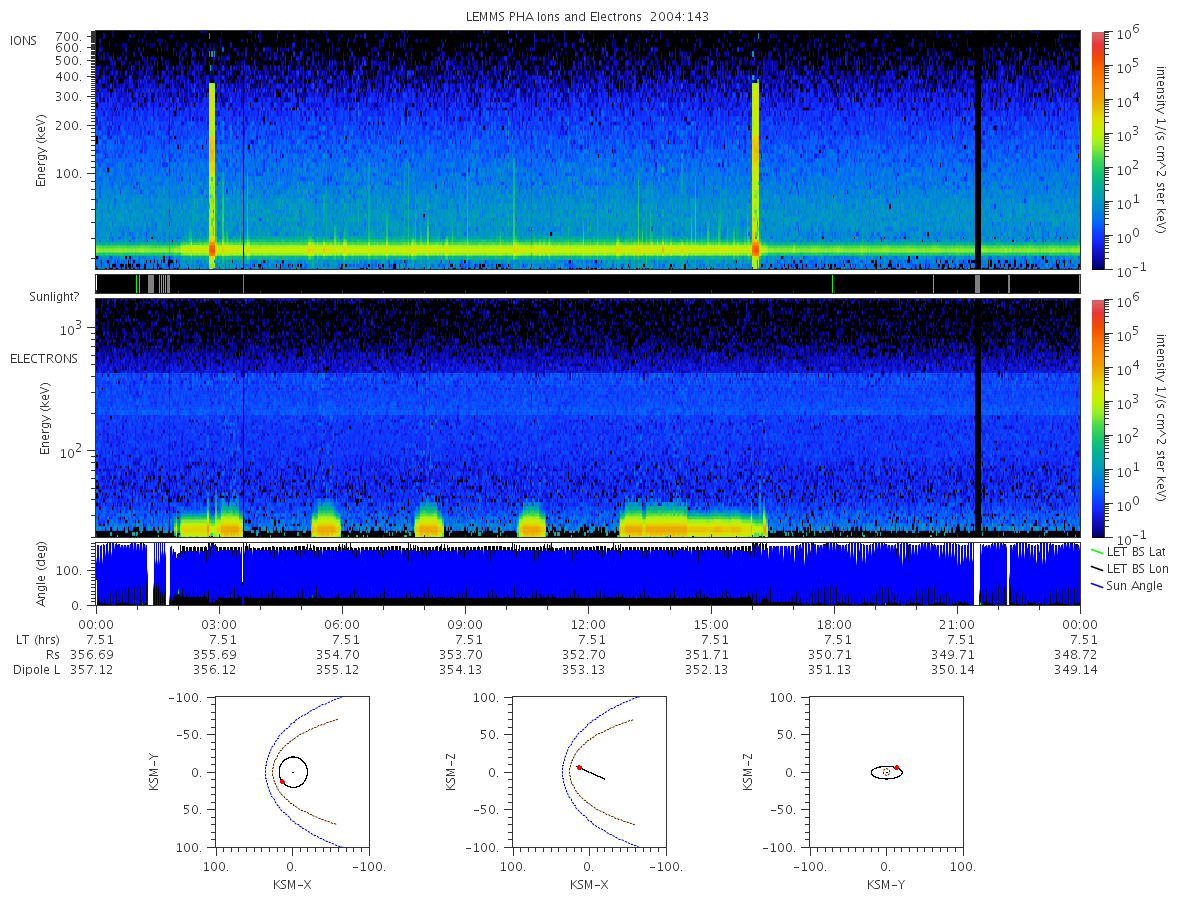The width and height of the screenshot is (1200, 900).
Task: Click the electrons panel intensity color bar
Action: 1098,417
